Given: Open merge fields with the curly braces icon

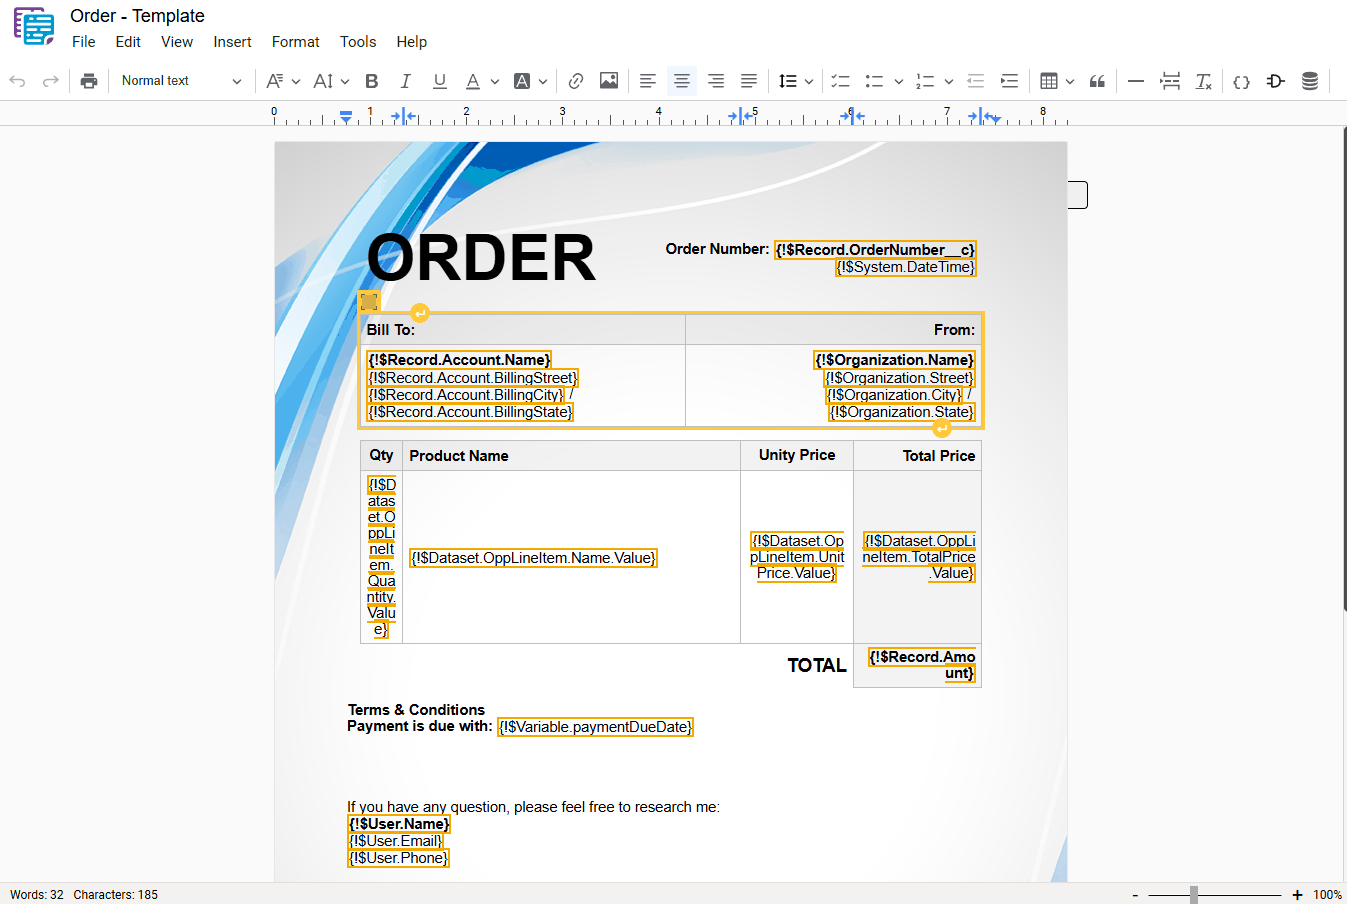Looking at the screenshot, I should point(1242,81).
